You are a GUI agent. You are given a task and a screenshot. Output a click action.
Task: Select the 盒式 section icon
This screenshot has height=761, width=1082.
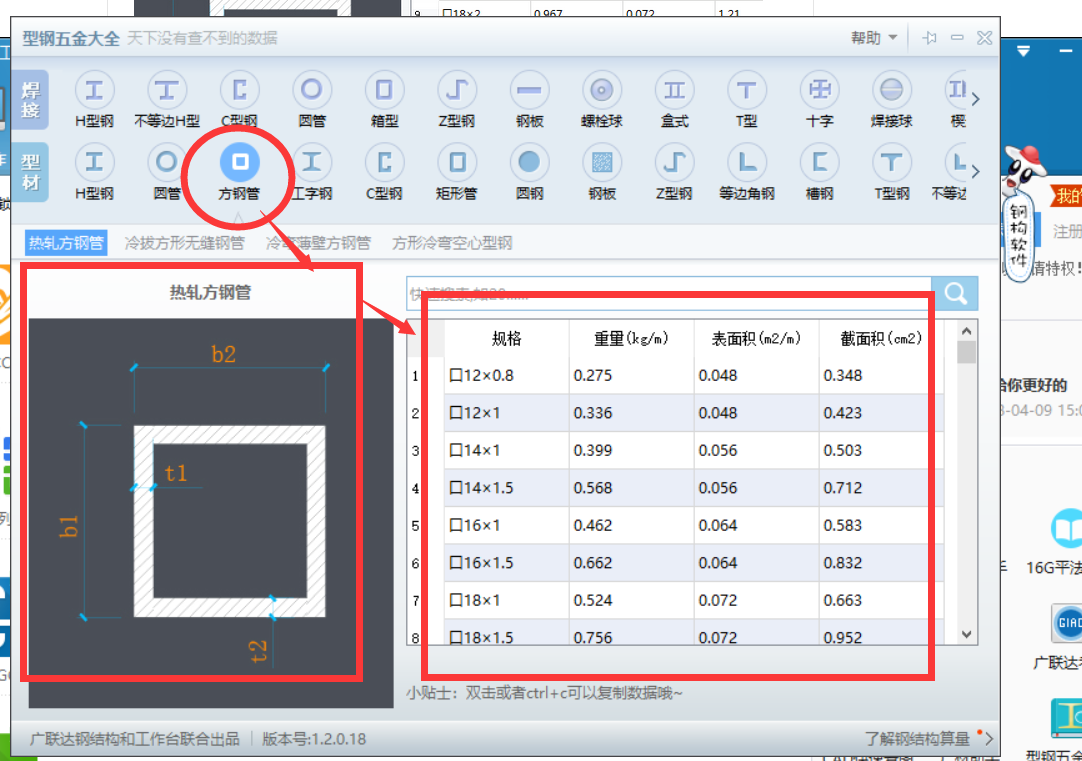674,90
